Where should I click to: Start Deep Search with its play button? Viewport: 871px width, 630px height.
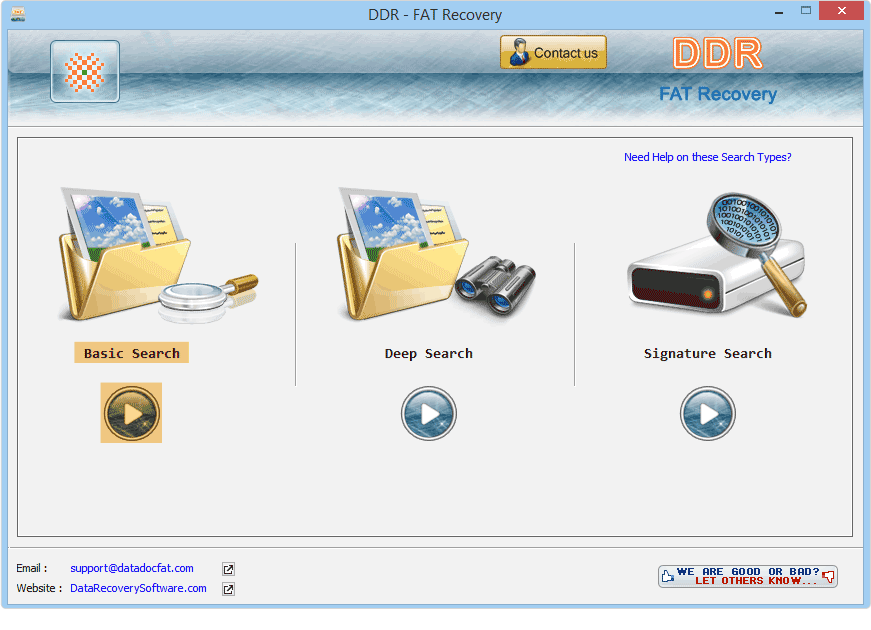click(x=429, y=413)
